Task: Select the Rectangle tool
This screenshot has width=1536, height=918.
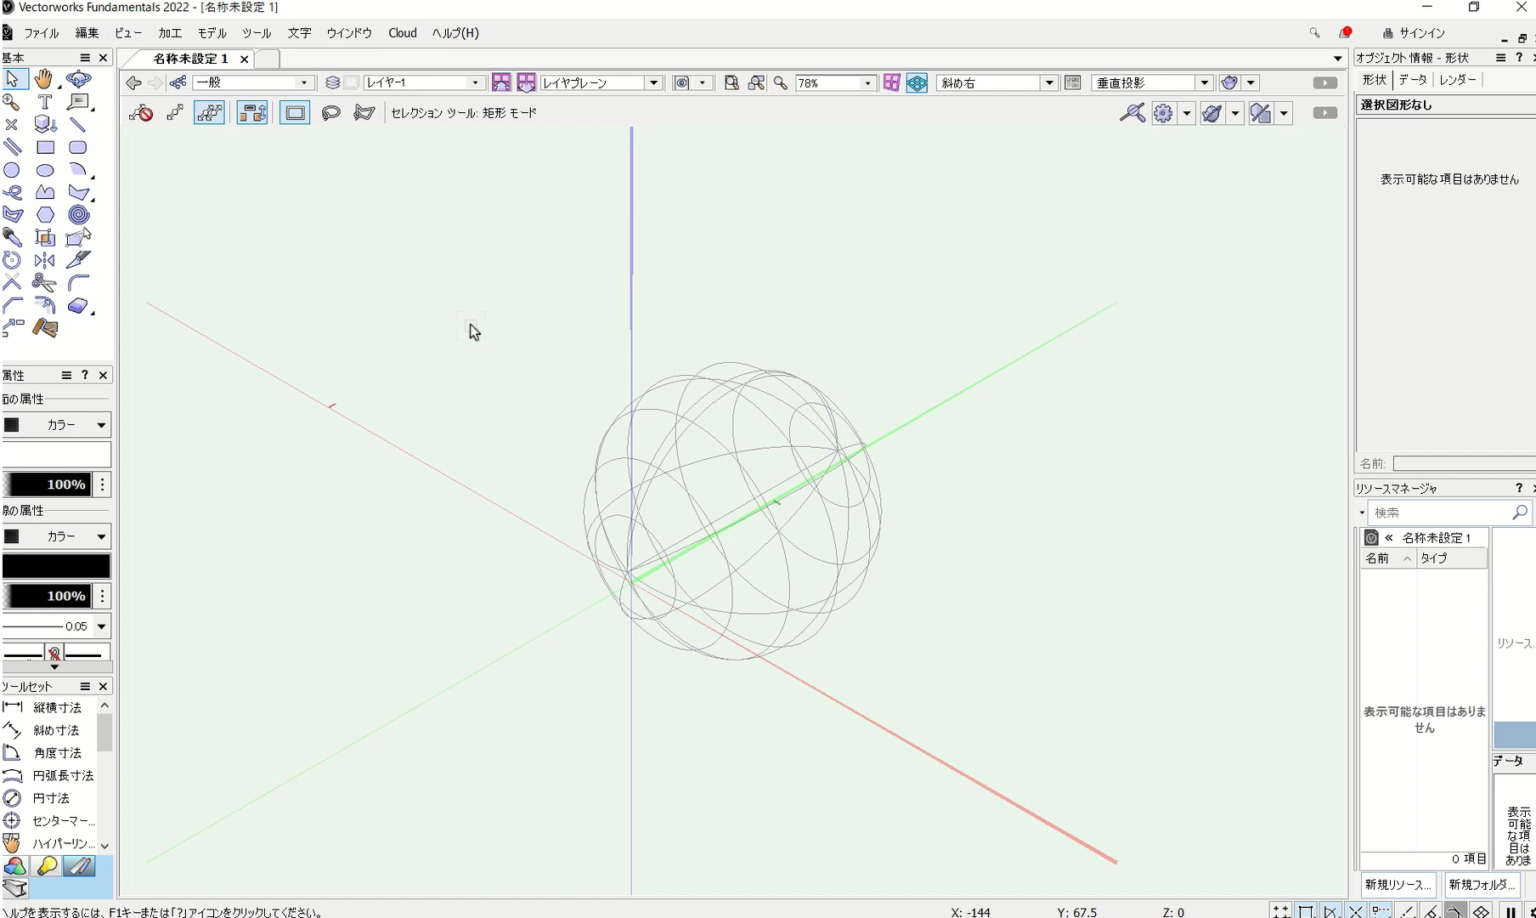Action: pos(46,146)
